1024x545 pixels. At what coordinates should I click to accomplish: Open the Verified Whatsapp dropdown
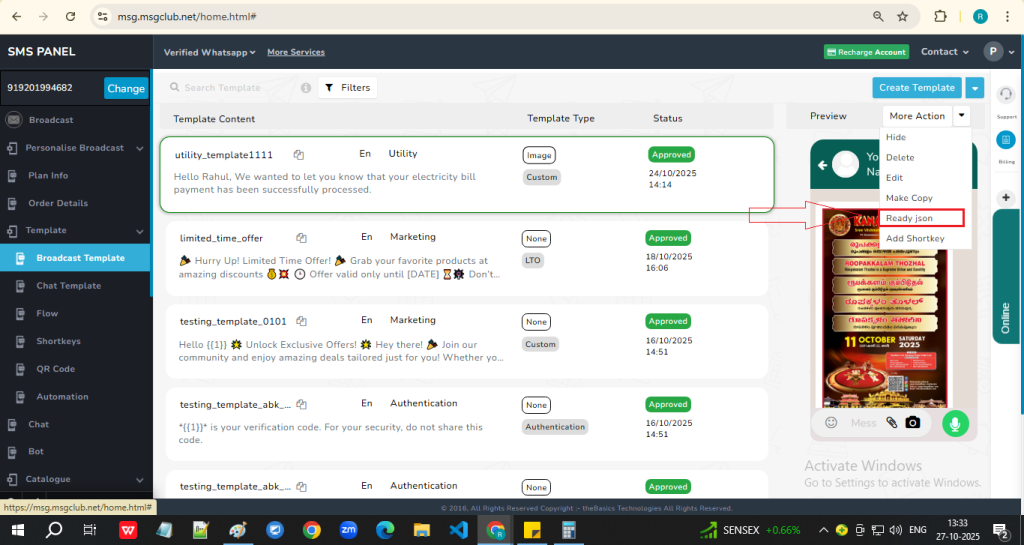click(210, 52)
